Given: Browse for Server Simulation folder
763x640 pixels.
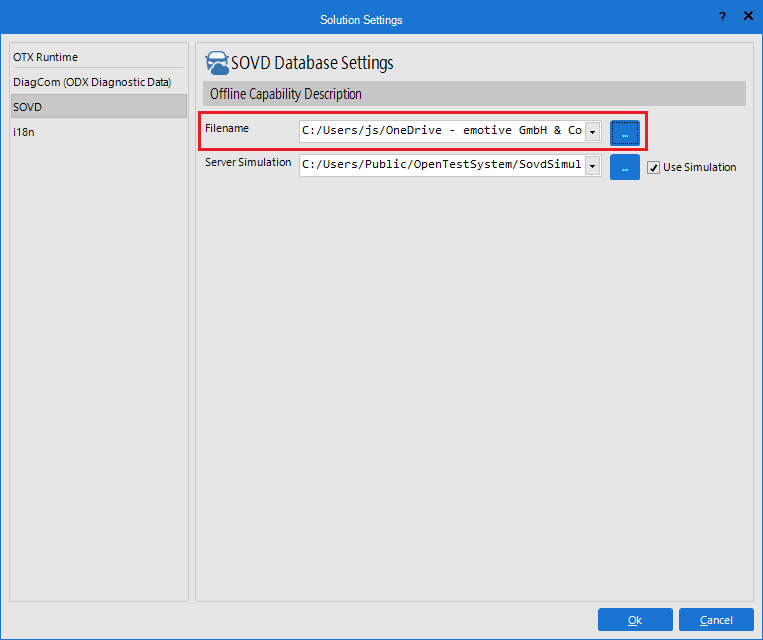Looking at the screenshot, I should click(624, 166).
